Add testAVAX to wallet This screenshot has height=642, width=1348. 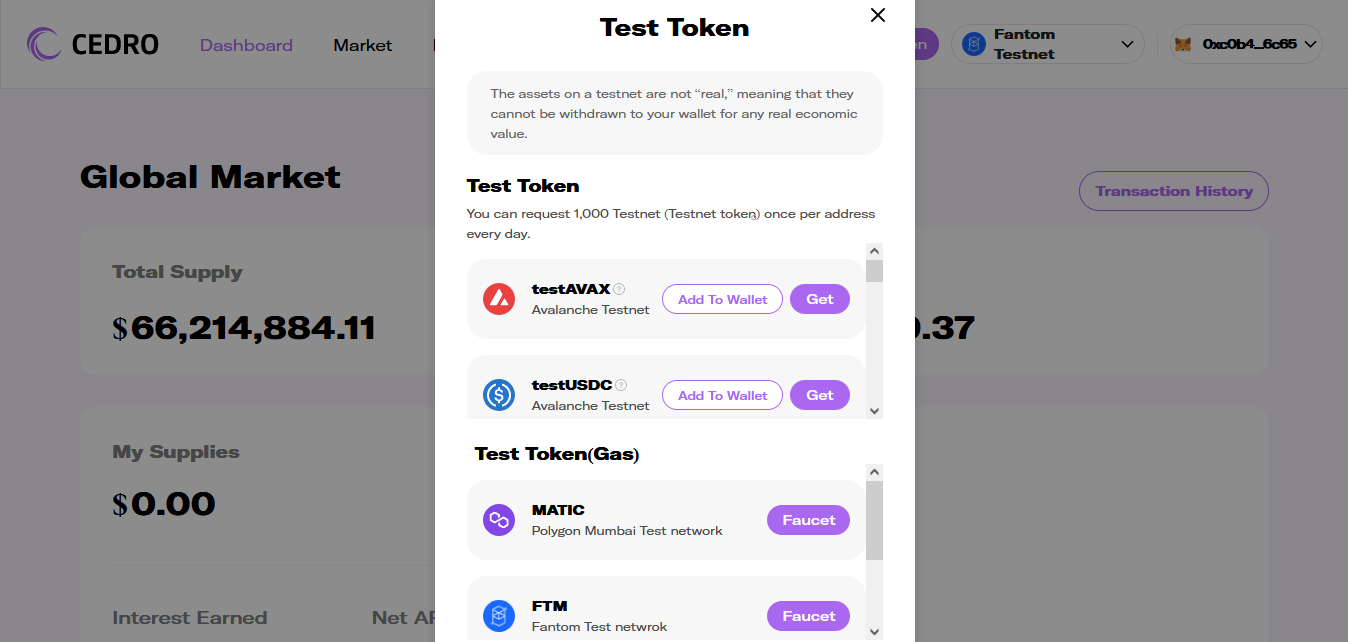722,299
